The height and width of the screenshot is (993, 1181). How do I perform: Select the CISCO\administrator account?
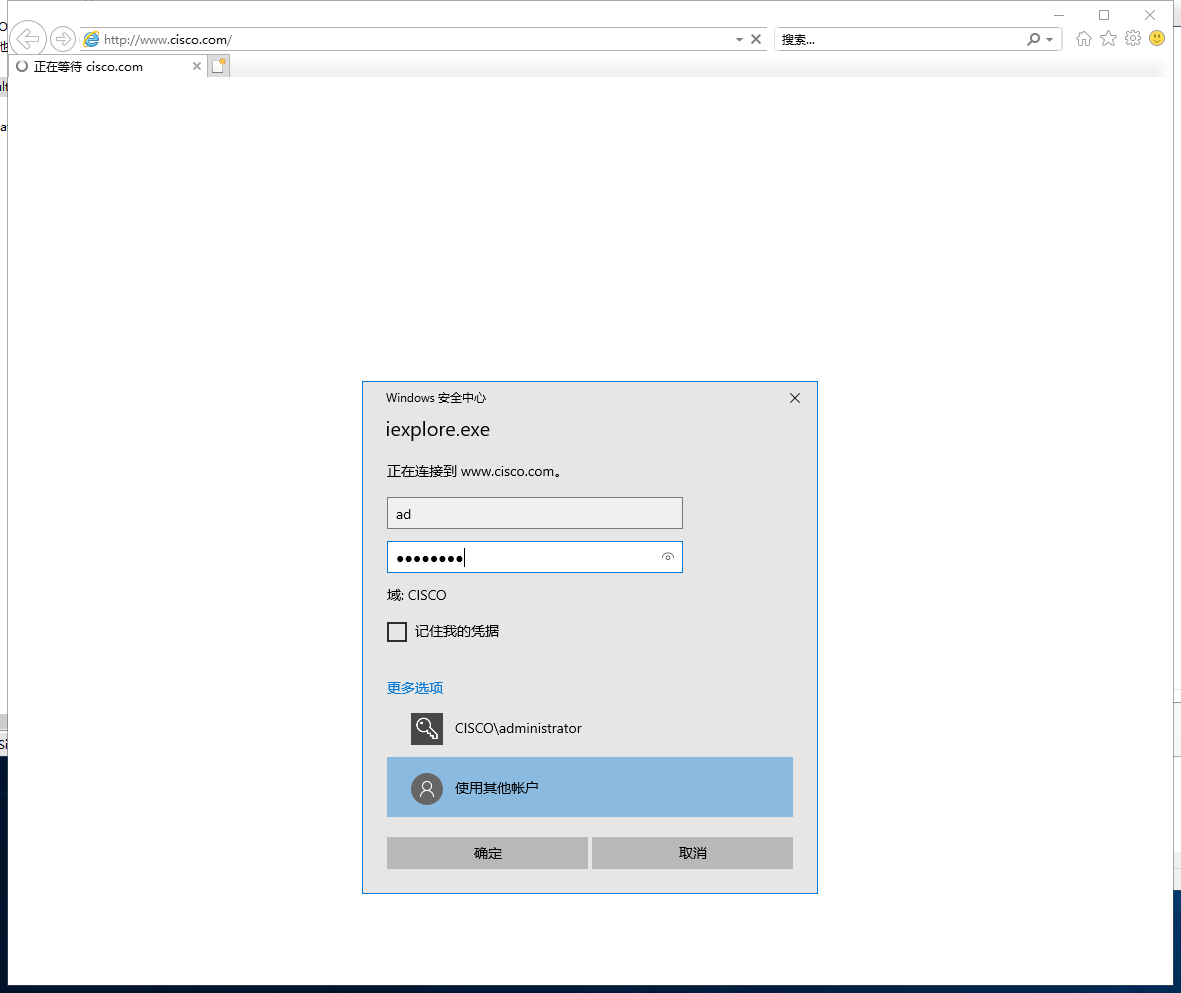pos(590,729)
